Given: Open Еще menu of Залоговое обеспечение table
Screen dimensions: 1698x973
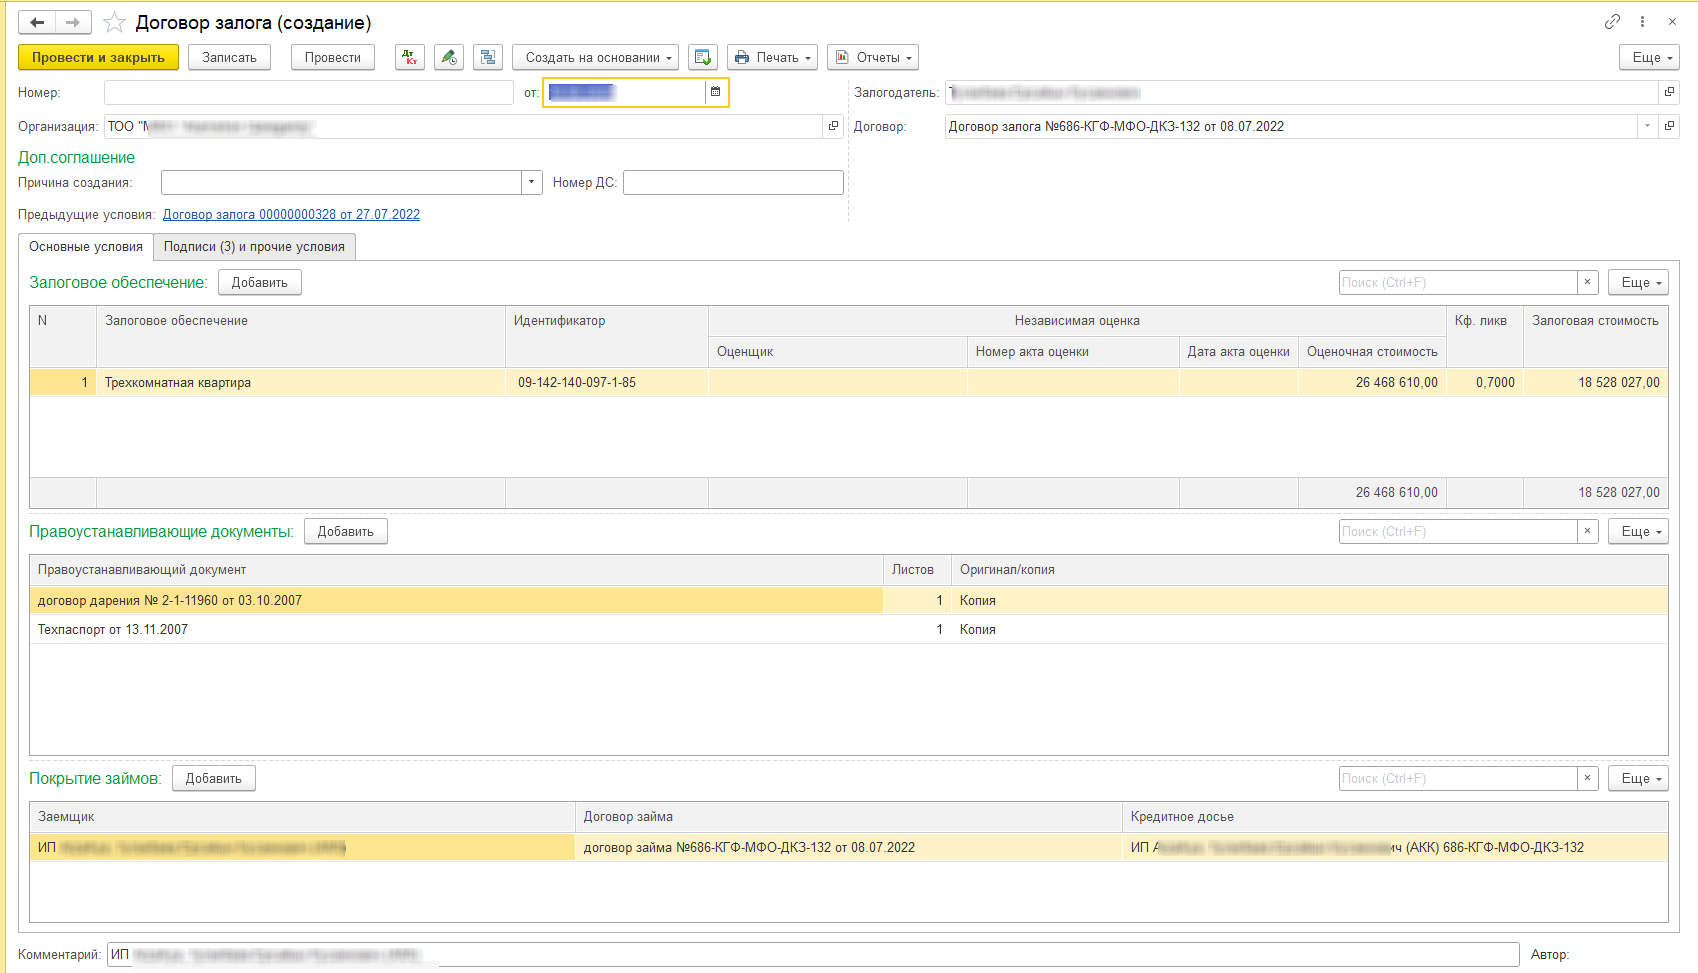Looking at the screenshot, I should [1638, 282].
